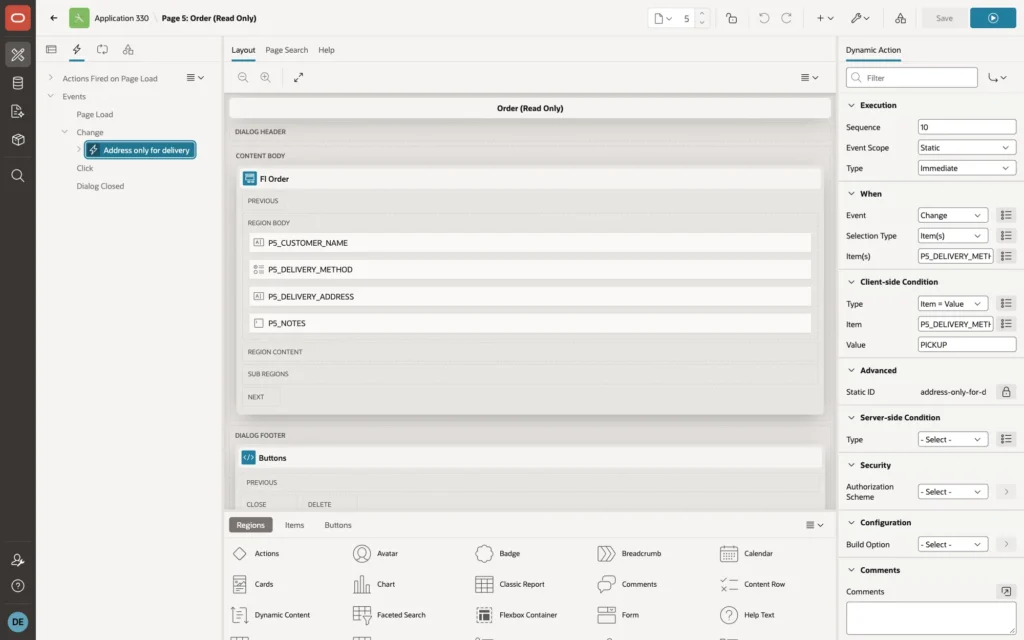The width and height of the screenshot is (1024, 640).
Task: Open the Utilities wrench menu
Action: point(860,18)
